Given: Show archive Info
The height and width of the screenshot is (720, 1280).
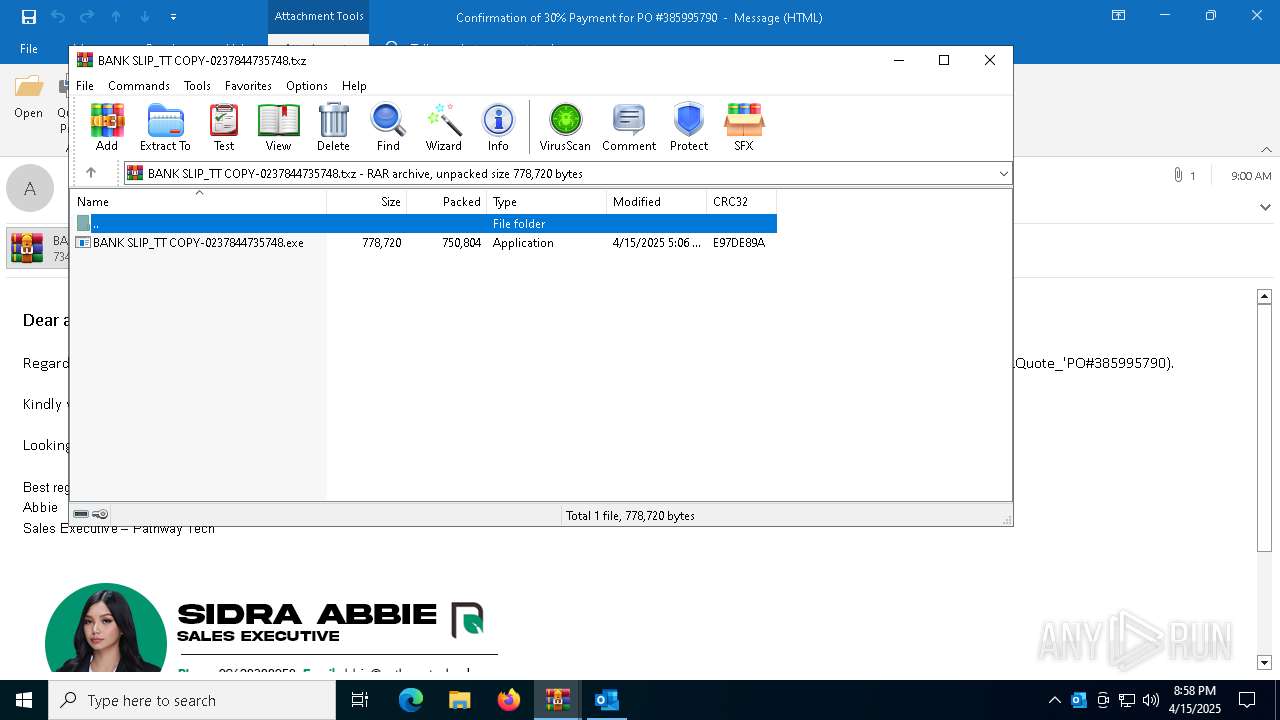Looking at the screenshot, I should click(x=498, y=127).
